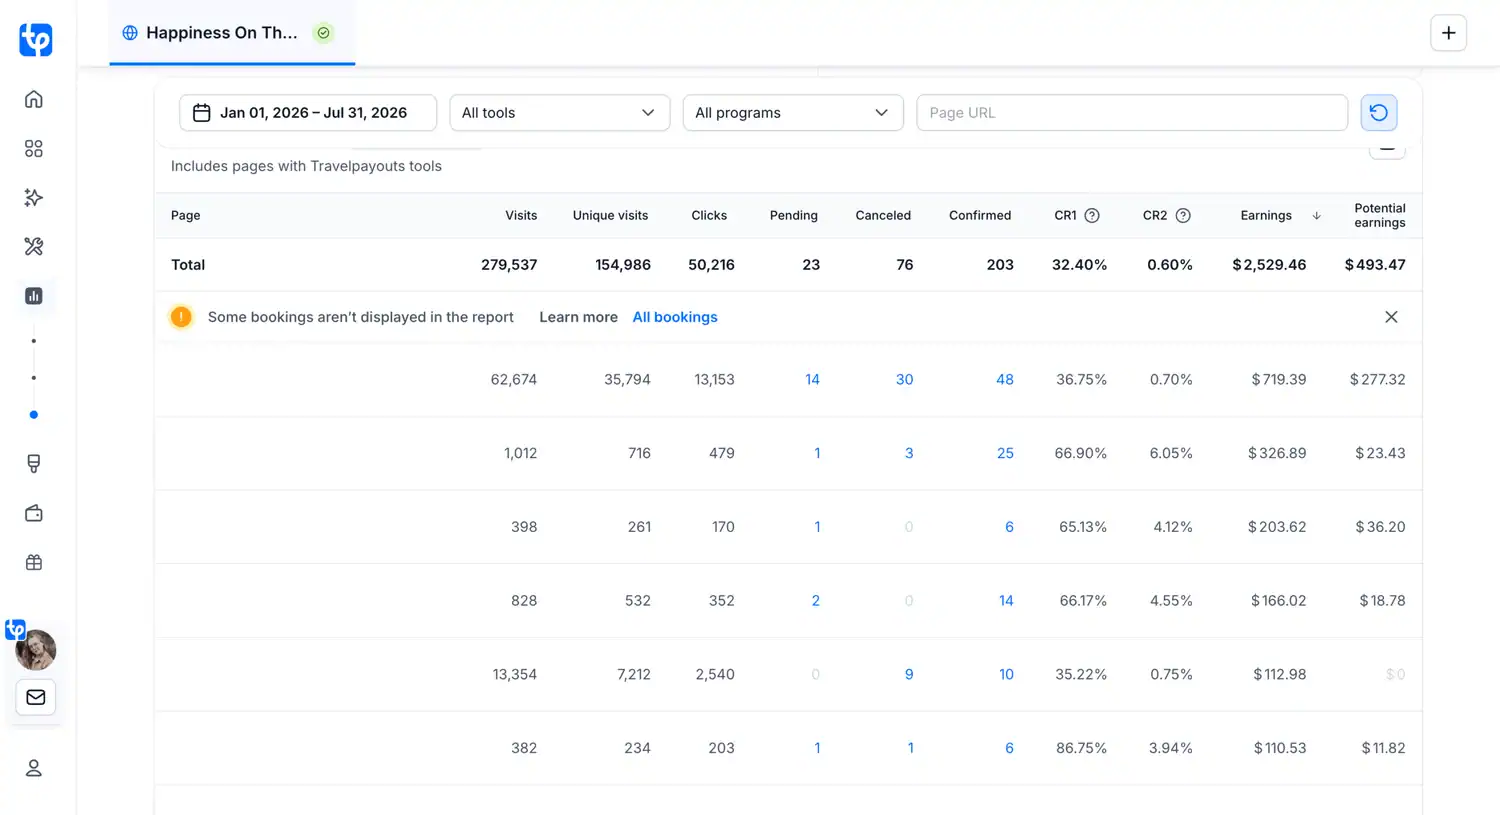Sort by Earnings arrow
Image resolution: width=1500 pixels, height=815 pixels.
1316,215
